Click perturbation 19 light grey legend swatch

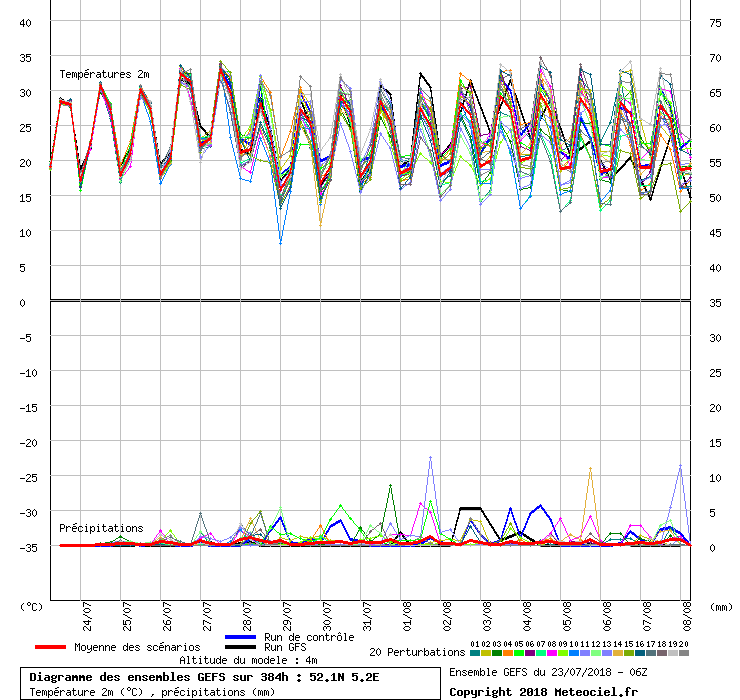click(x=673, y=653)
